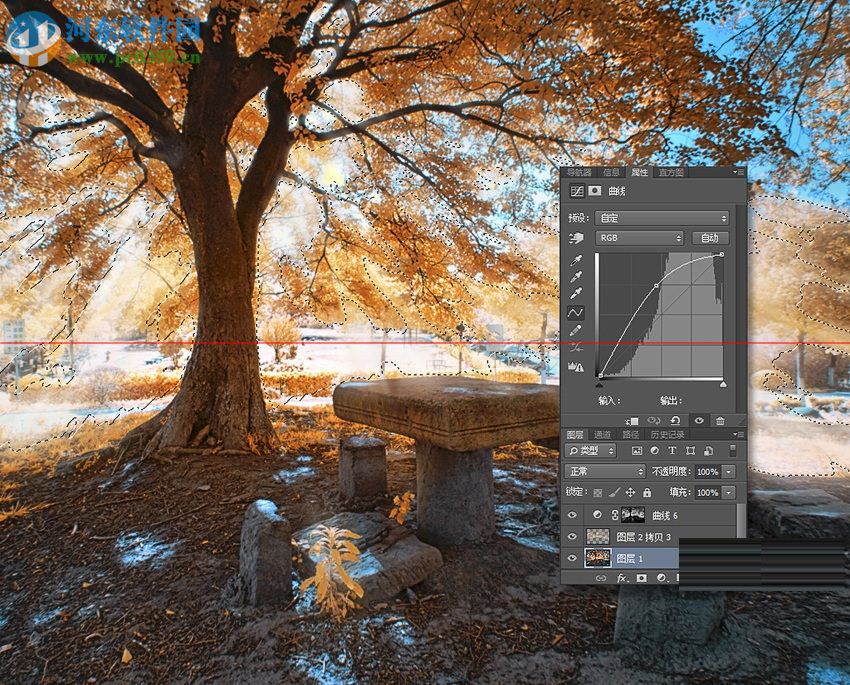Activate the on-image targeted adjustment hand tool
Image resolution: width=850 pixels, height=685 pixels.
tap(576, 238)
